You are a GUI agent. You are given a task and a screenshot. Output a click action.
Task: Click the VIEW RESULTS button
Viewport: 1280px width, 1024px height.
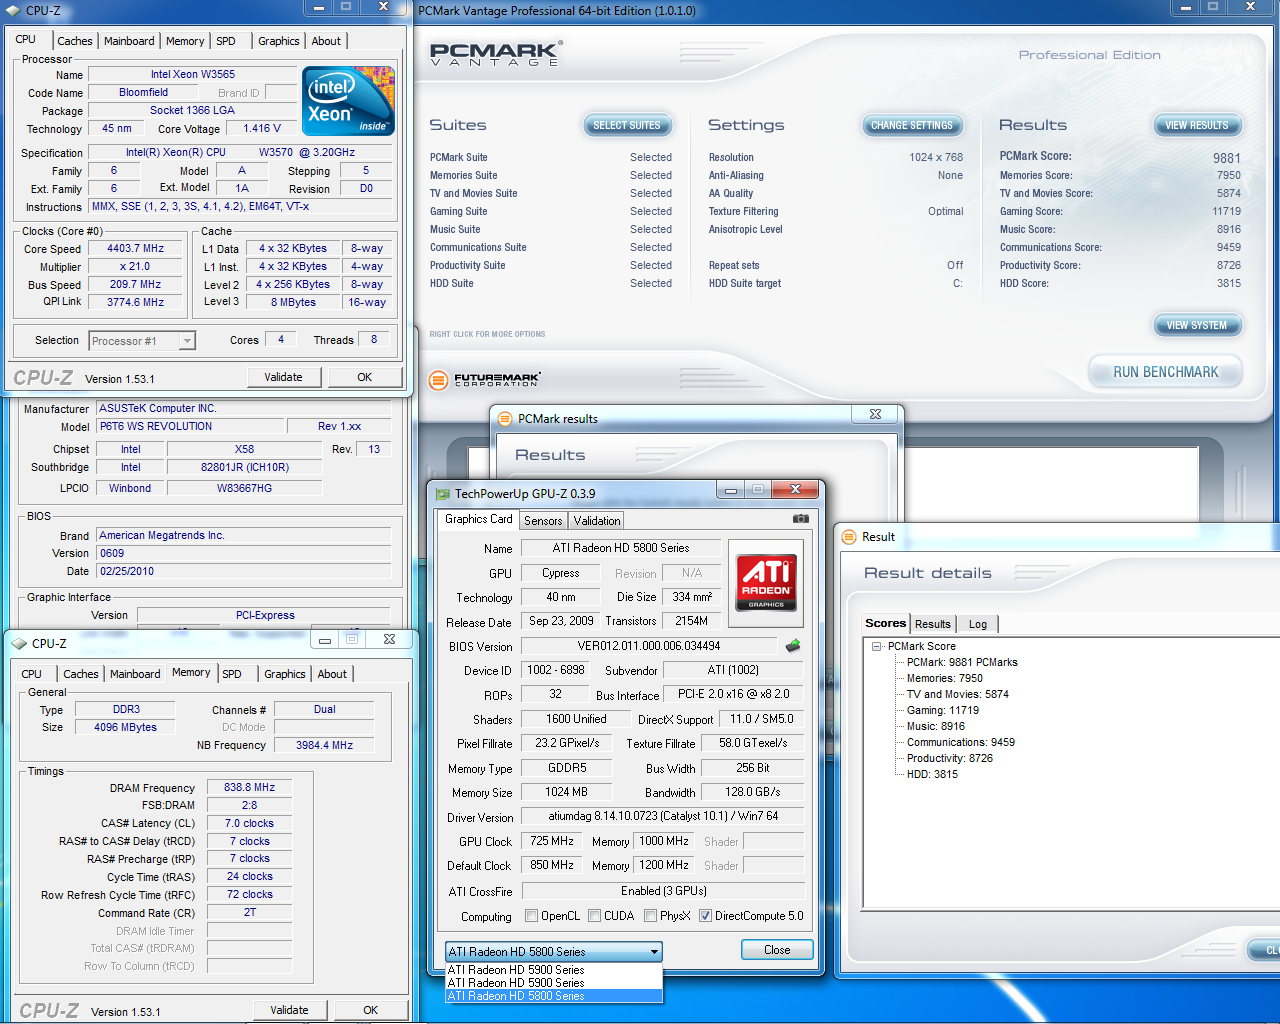coord(1197,125)
